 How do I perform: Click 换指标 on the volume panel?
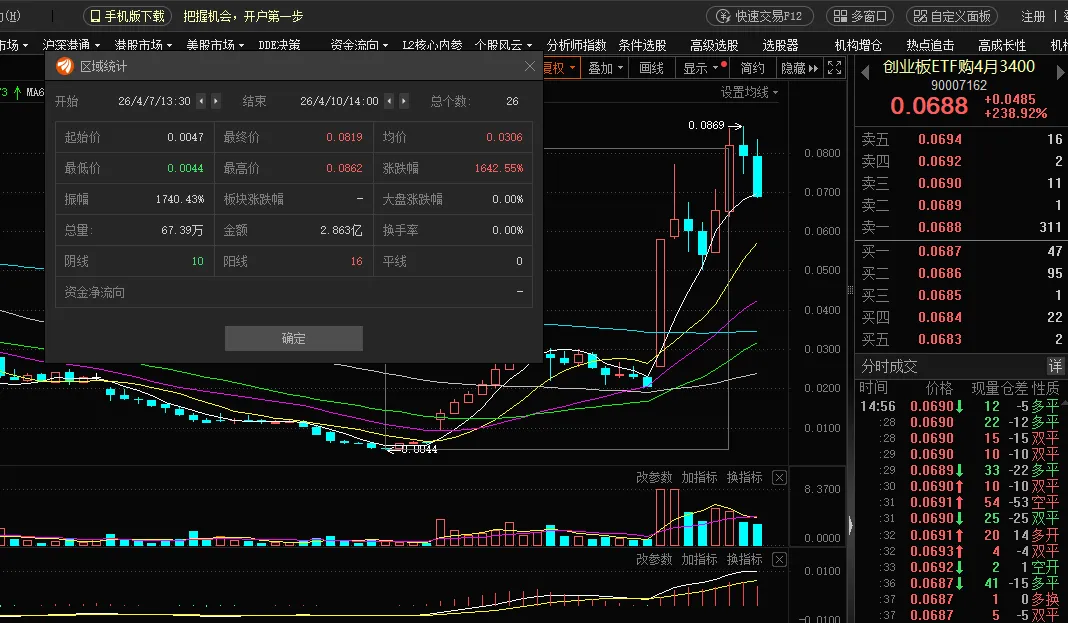tap(744, 477)
